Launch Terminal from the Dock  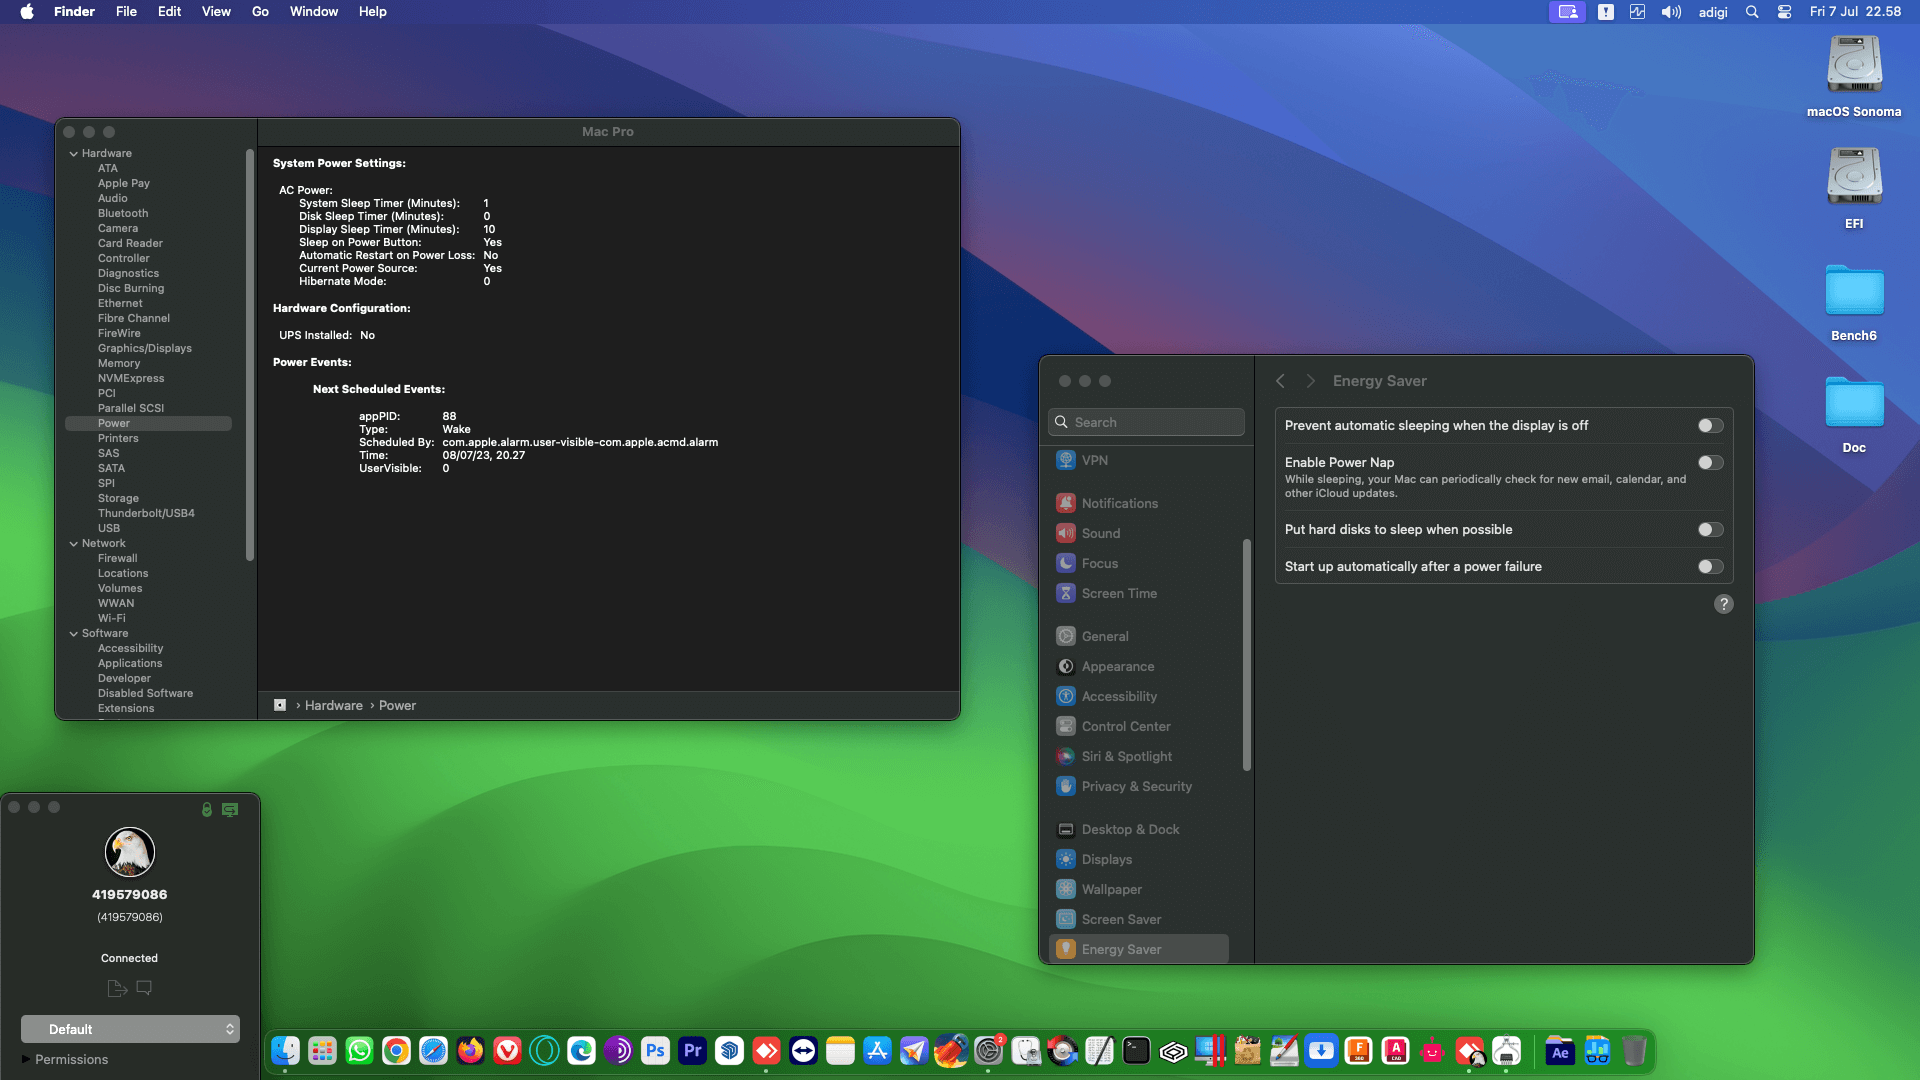[1136, 1051]
